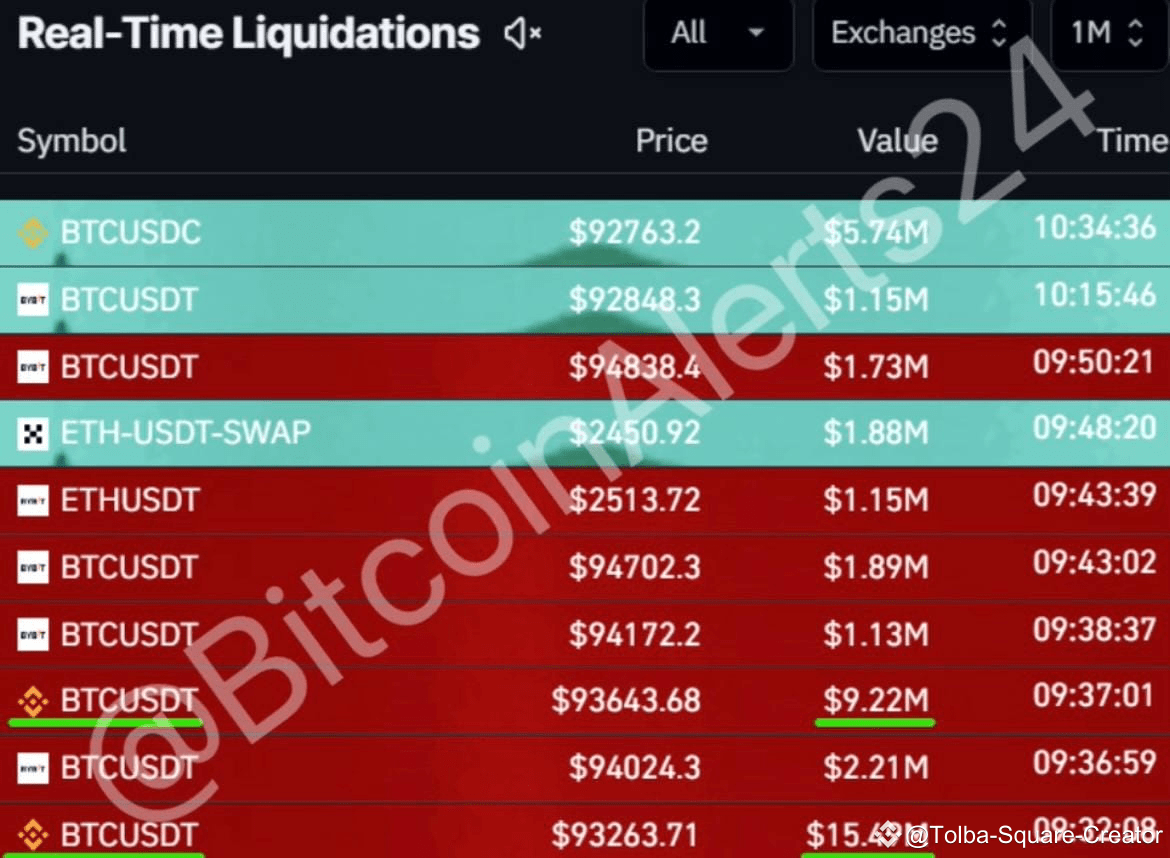The height and width of the screenshot is (858, 1170).
Task: Click the Binance icon next to BTCUSDC
Action: tap(33, 232)
